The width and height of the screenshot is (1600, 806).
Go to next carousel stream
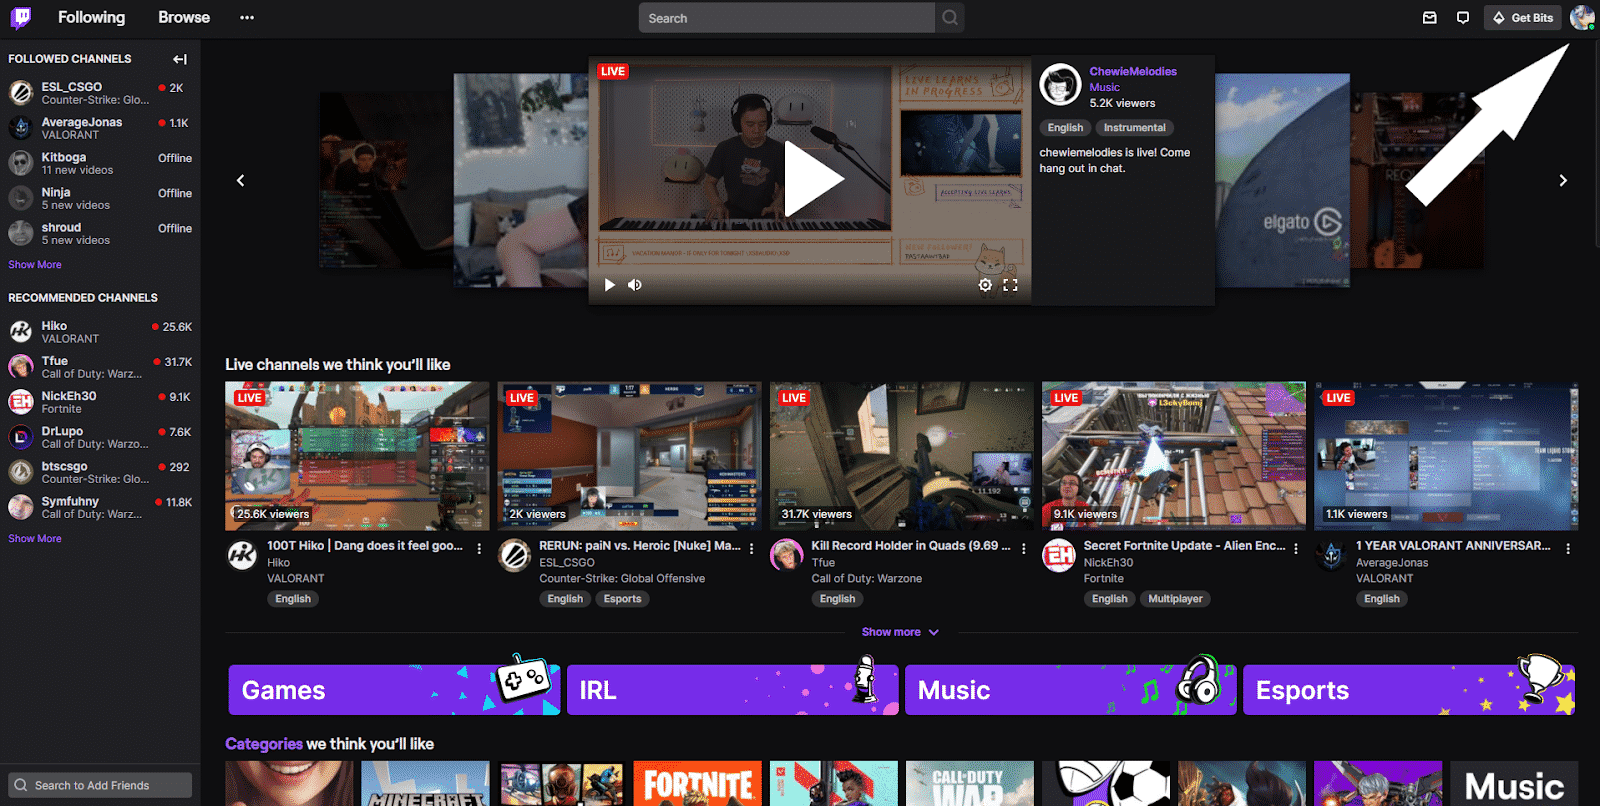1563,180
